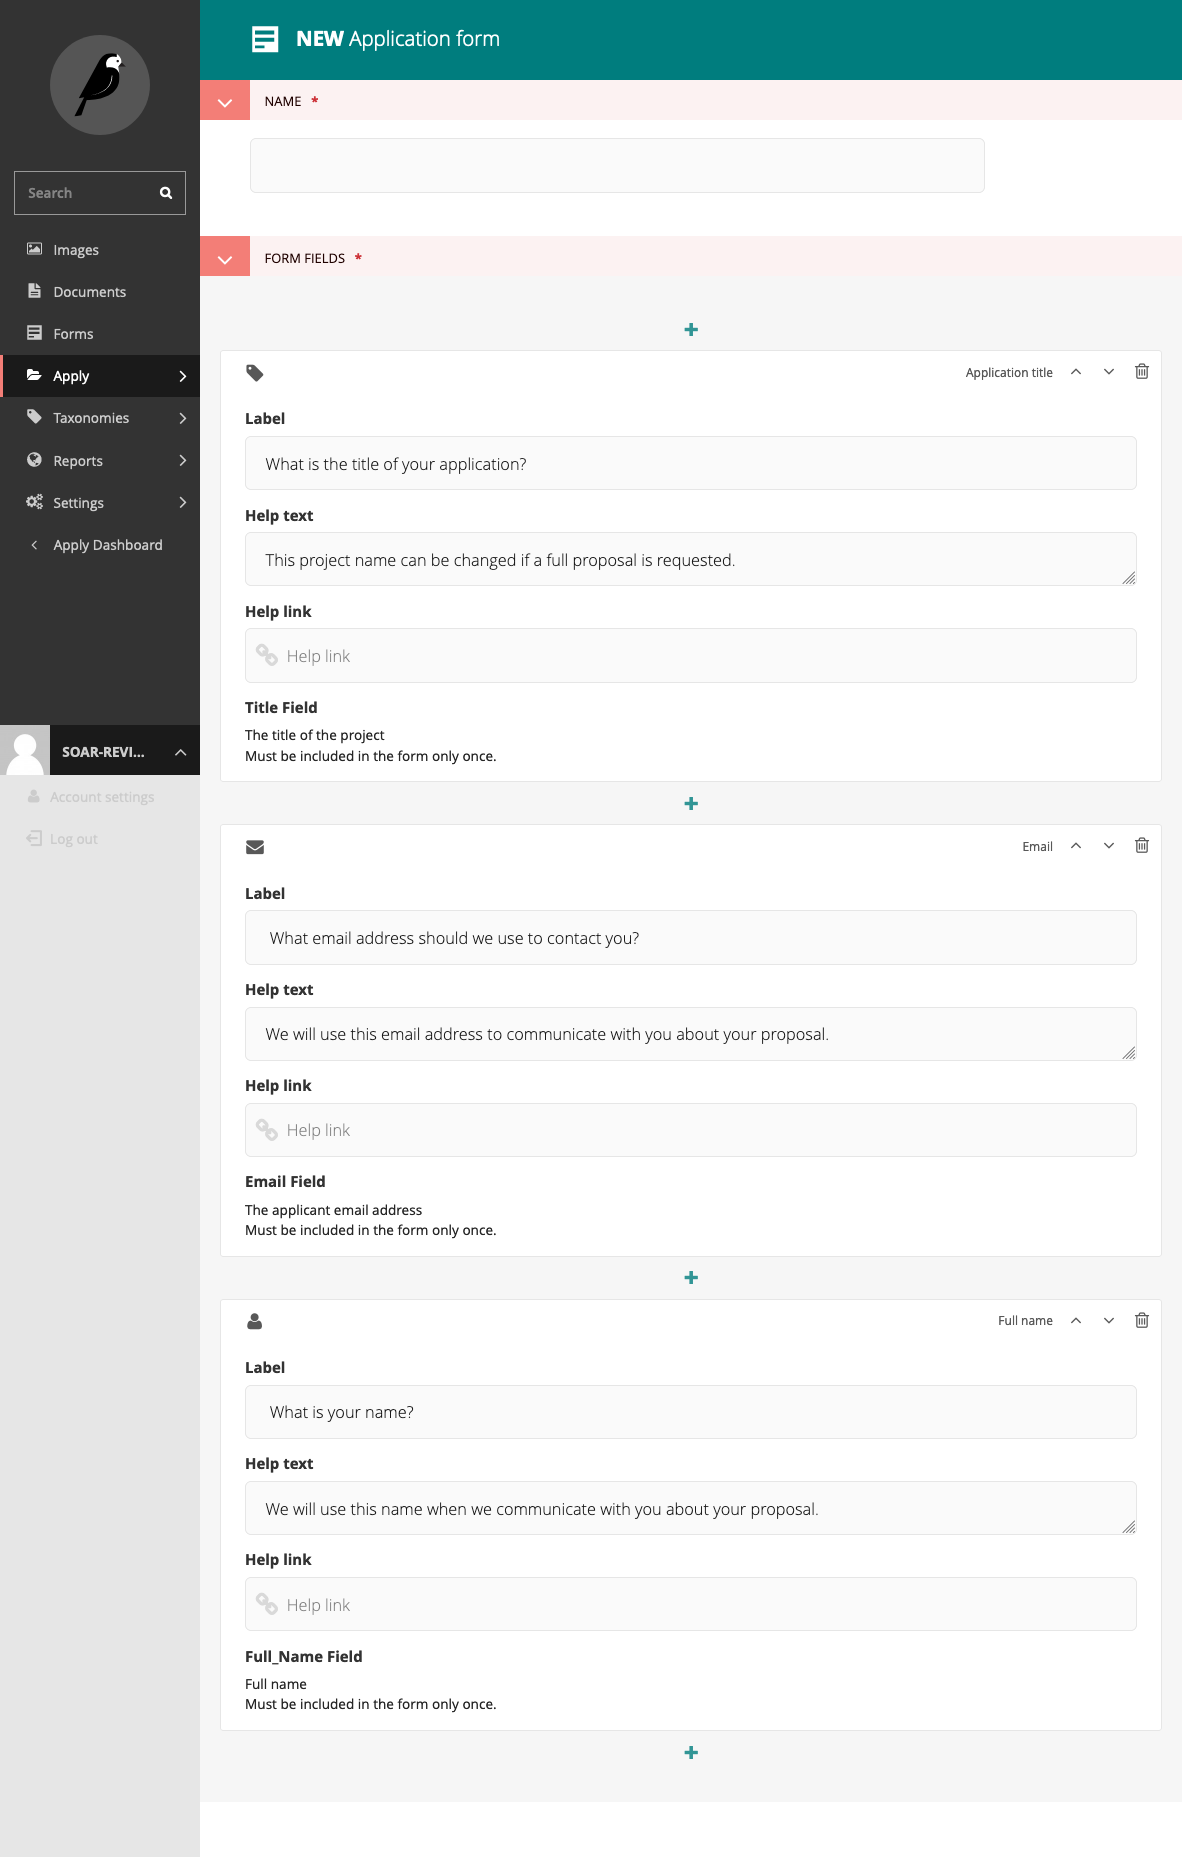Viewport: 1182px width, 1857px height.
Task: Click the person icon on Full name field
Action: tap(255, 1321)
